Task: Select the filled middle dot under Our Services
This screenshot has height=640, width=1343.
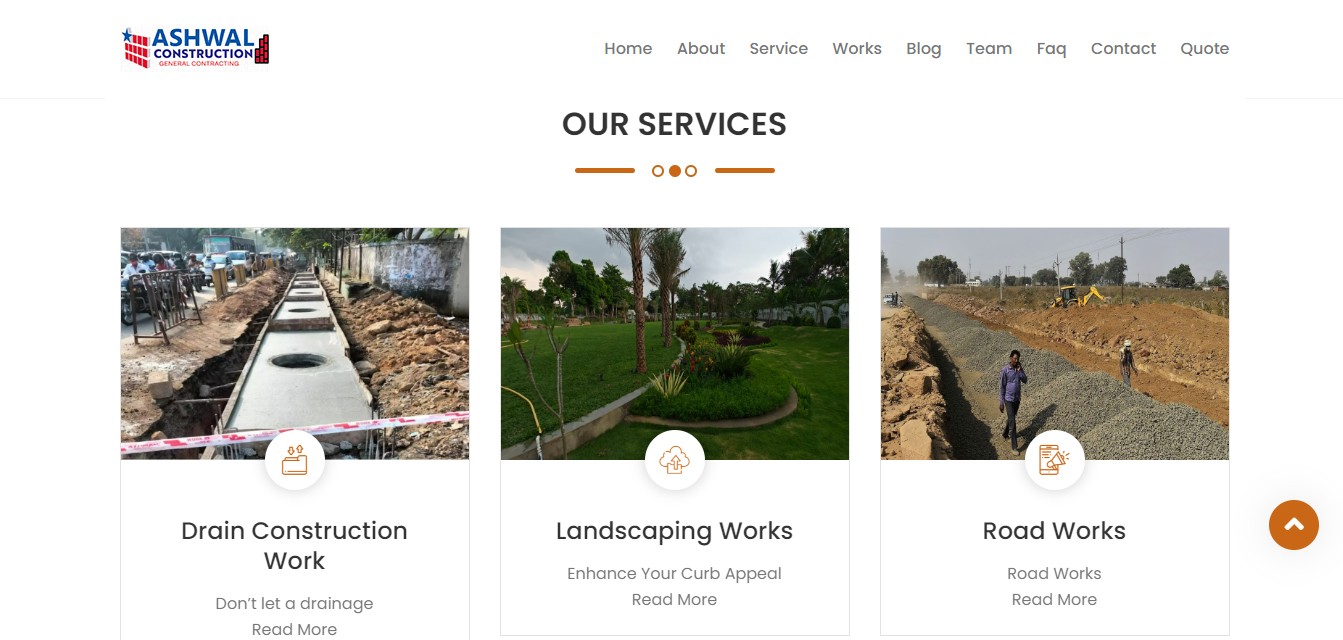Action: (675, 171)
